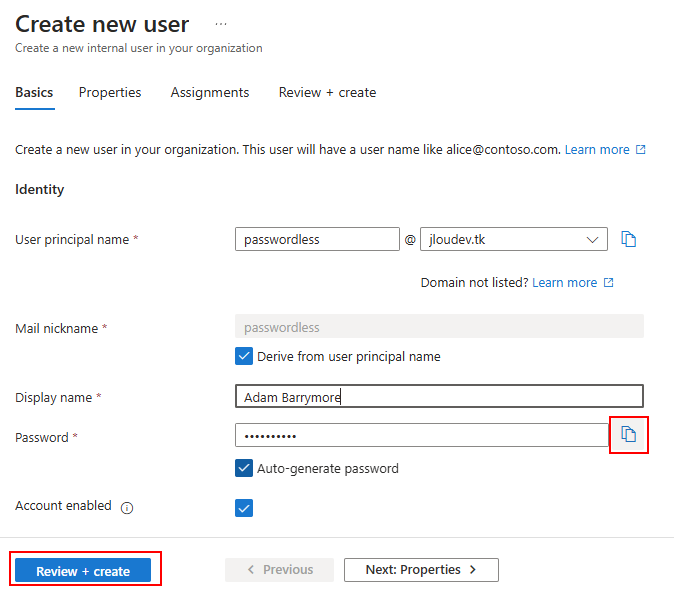674x589 pixels.
Task: Go to the Review + create tab
Action: click(x=328, y=92)
